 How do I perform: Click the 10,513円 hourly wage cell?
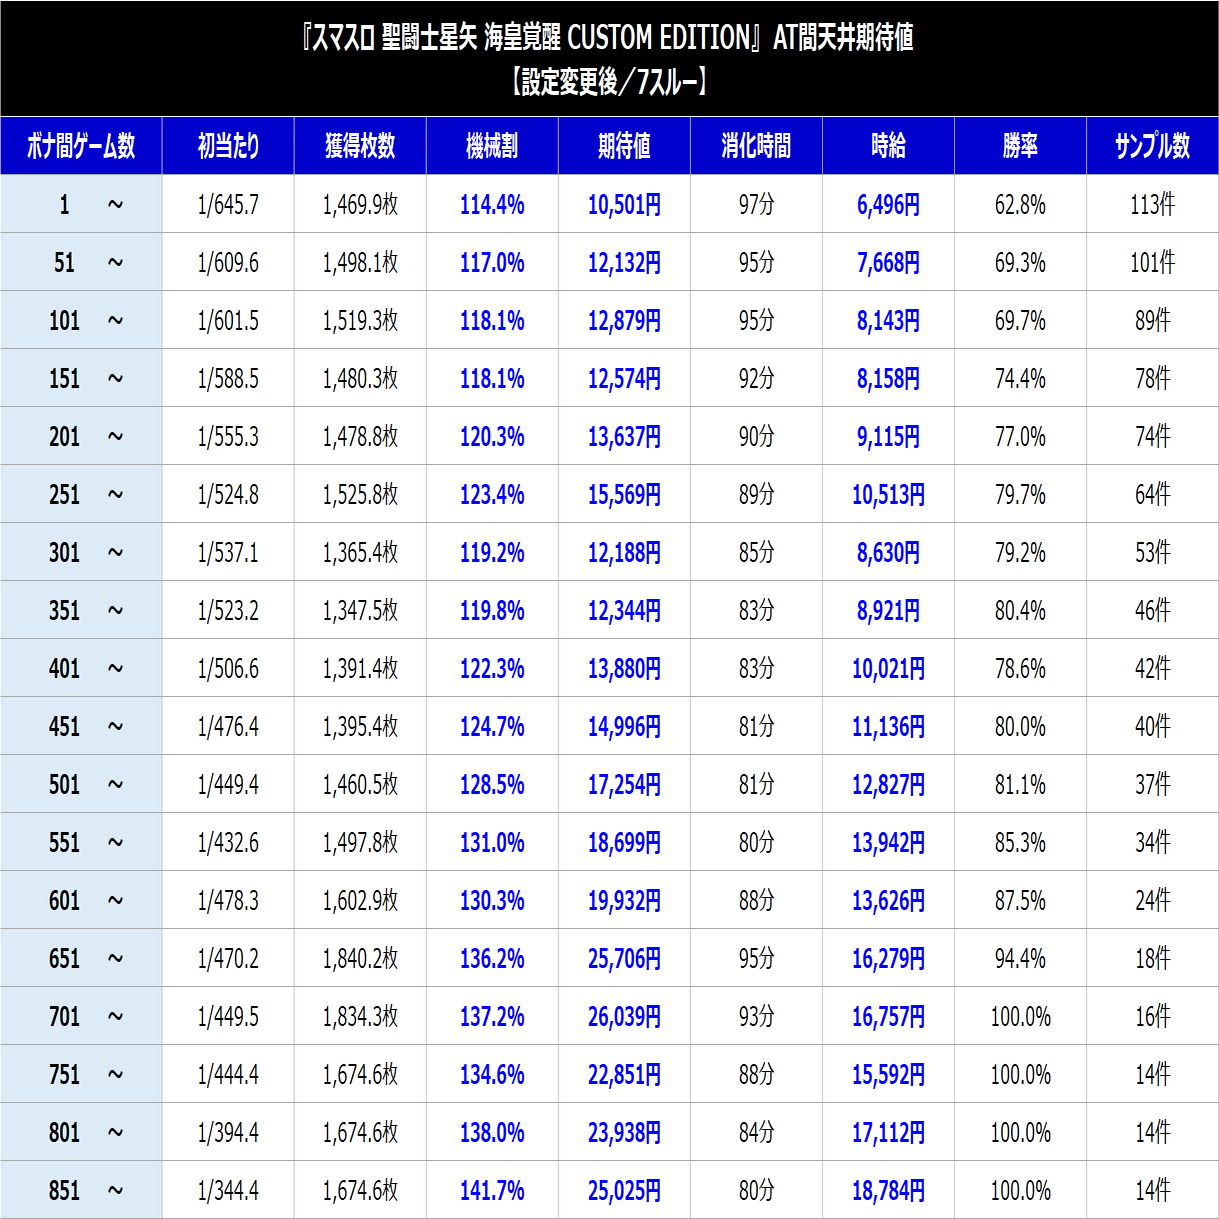[x=888, y=494]
